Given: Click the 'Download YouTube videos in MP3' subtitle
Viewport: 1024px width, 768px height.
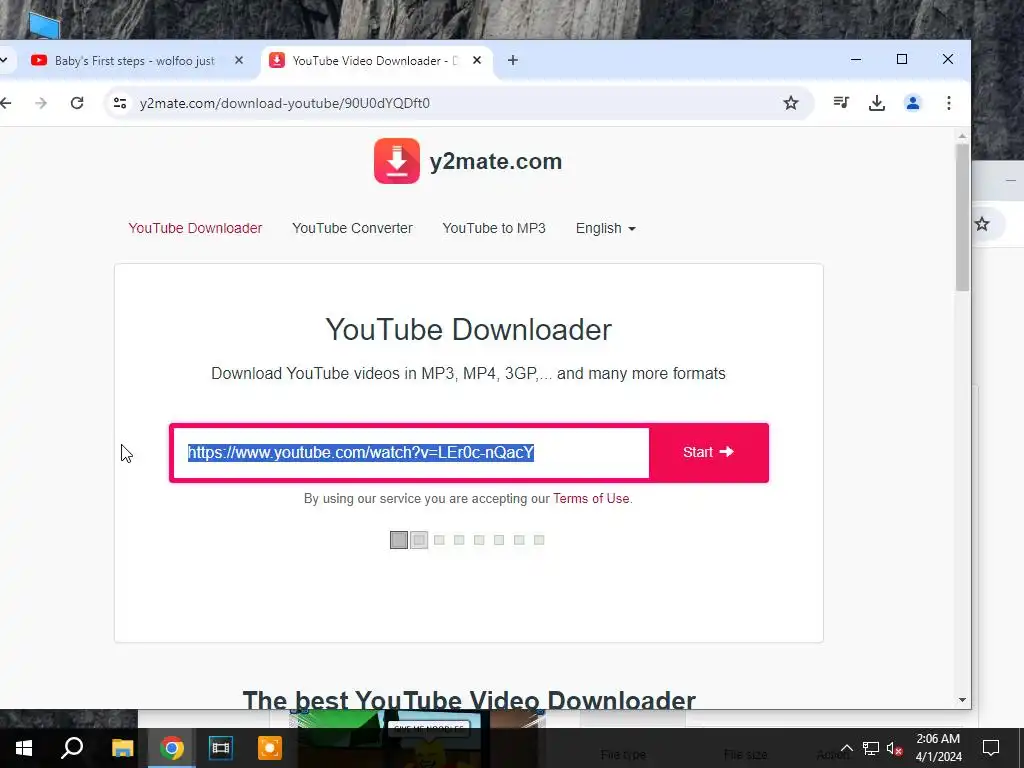Looking at the screenshot, I should pos(468,374).
